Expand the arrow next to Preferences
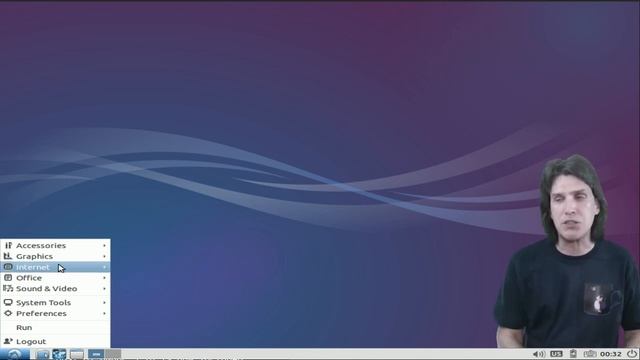640x360 pixels. [104, 313]
